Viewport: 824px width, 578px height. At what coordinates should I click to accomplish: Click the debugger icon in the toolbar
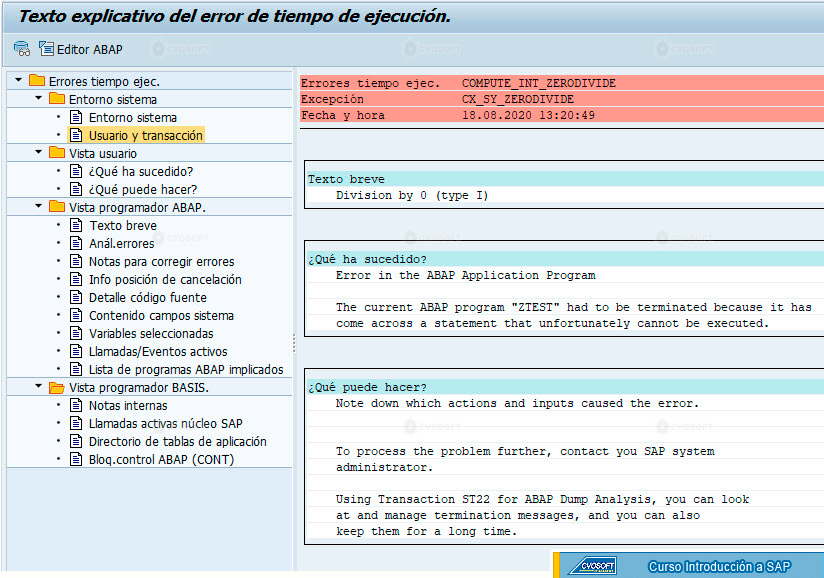point(22,49)
